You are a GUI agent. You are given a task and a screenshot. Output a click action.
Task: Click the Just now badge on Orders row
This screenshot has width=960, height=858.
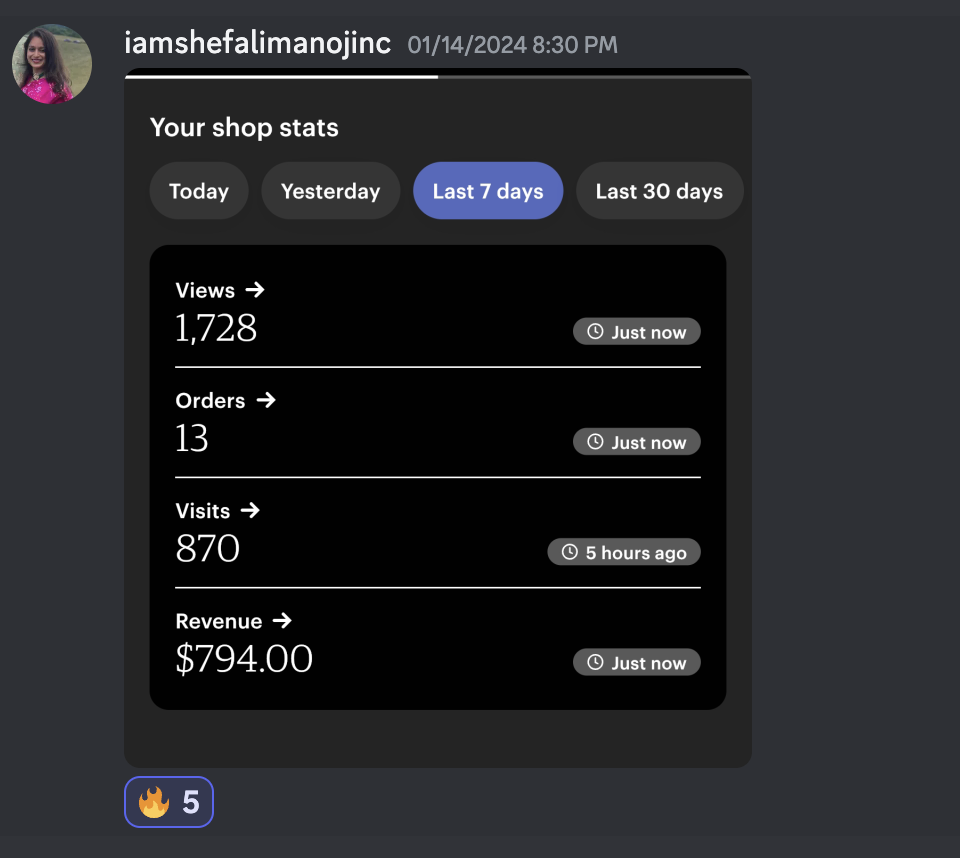pyautogui.click(x=637, y=442)
